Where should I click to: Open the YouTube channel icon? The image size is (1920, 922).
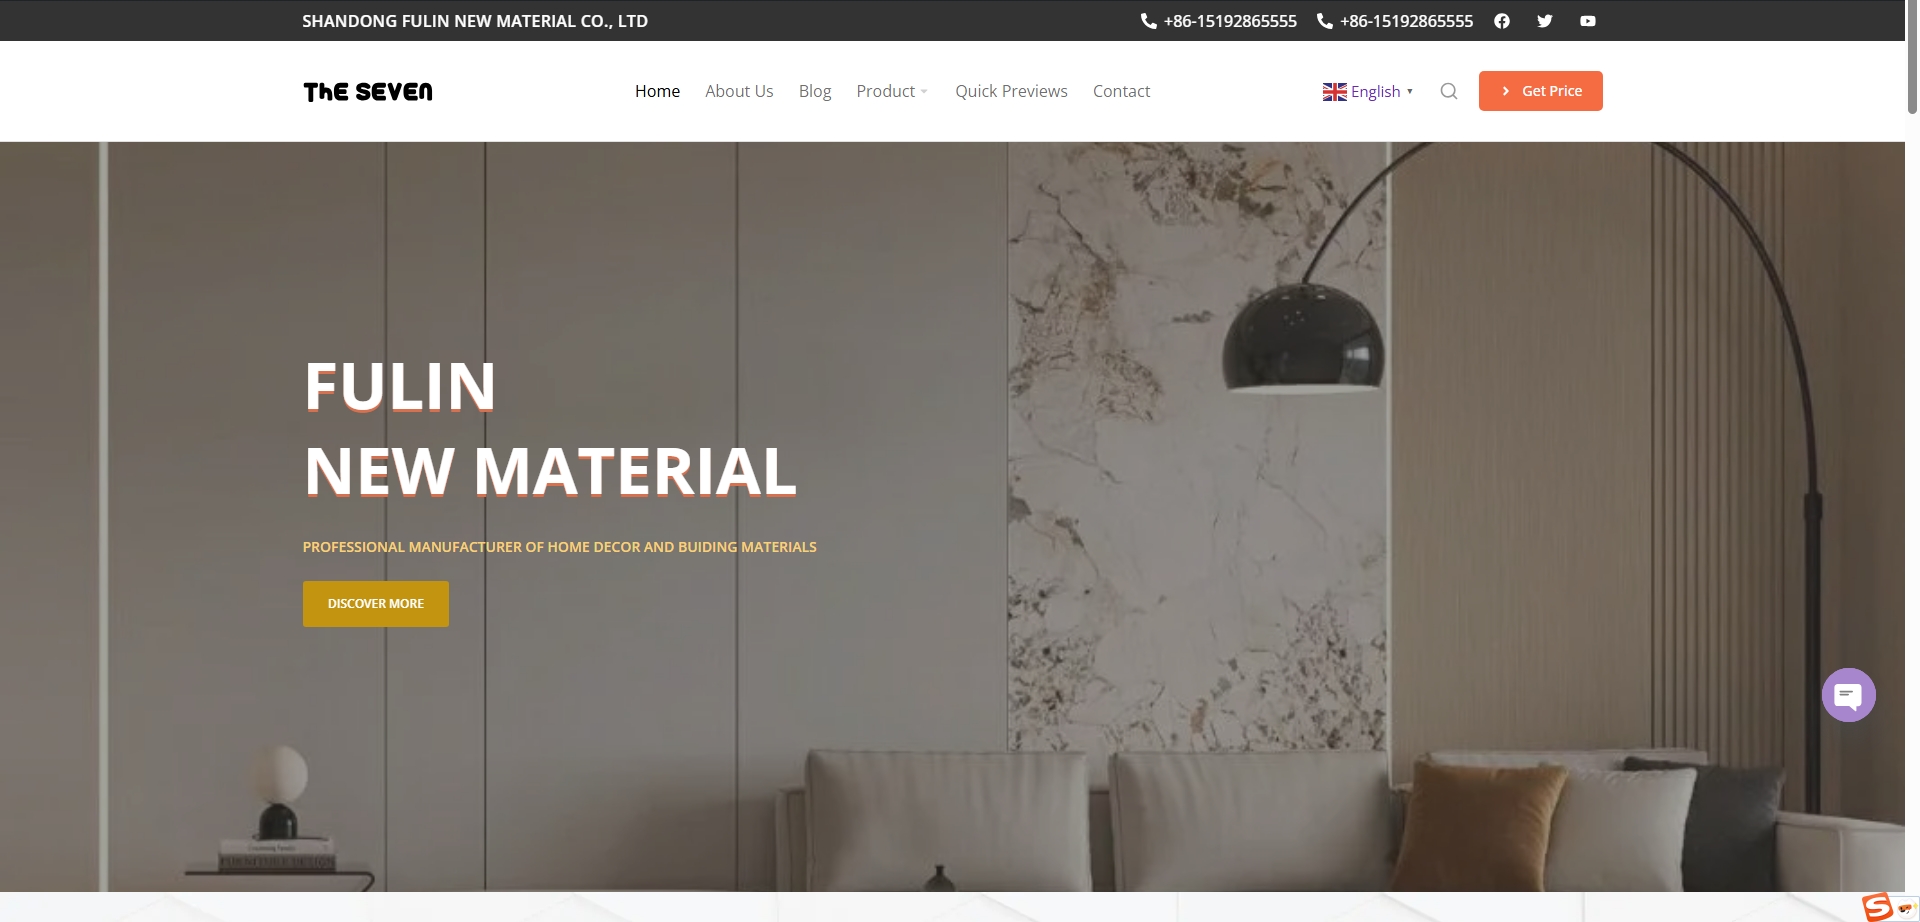tap(1587, 21)
